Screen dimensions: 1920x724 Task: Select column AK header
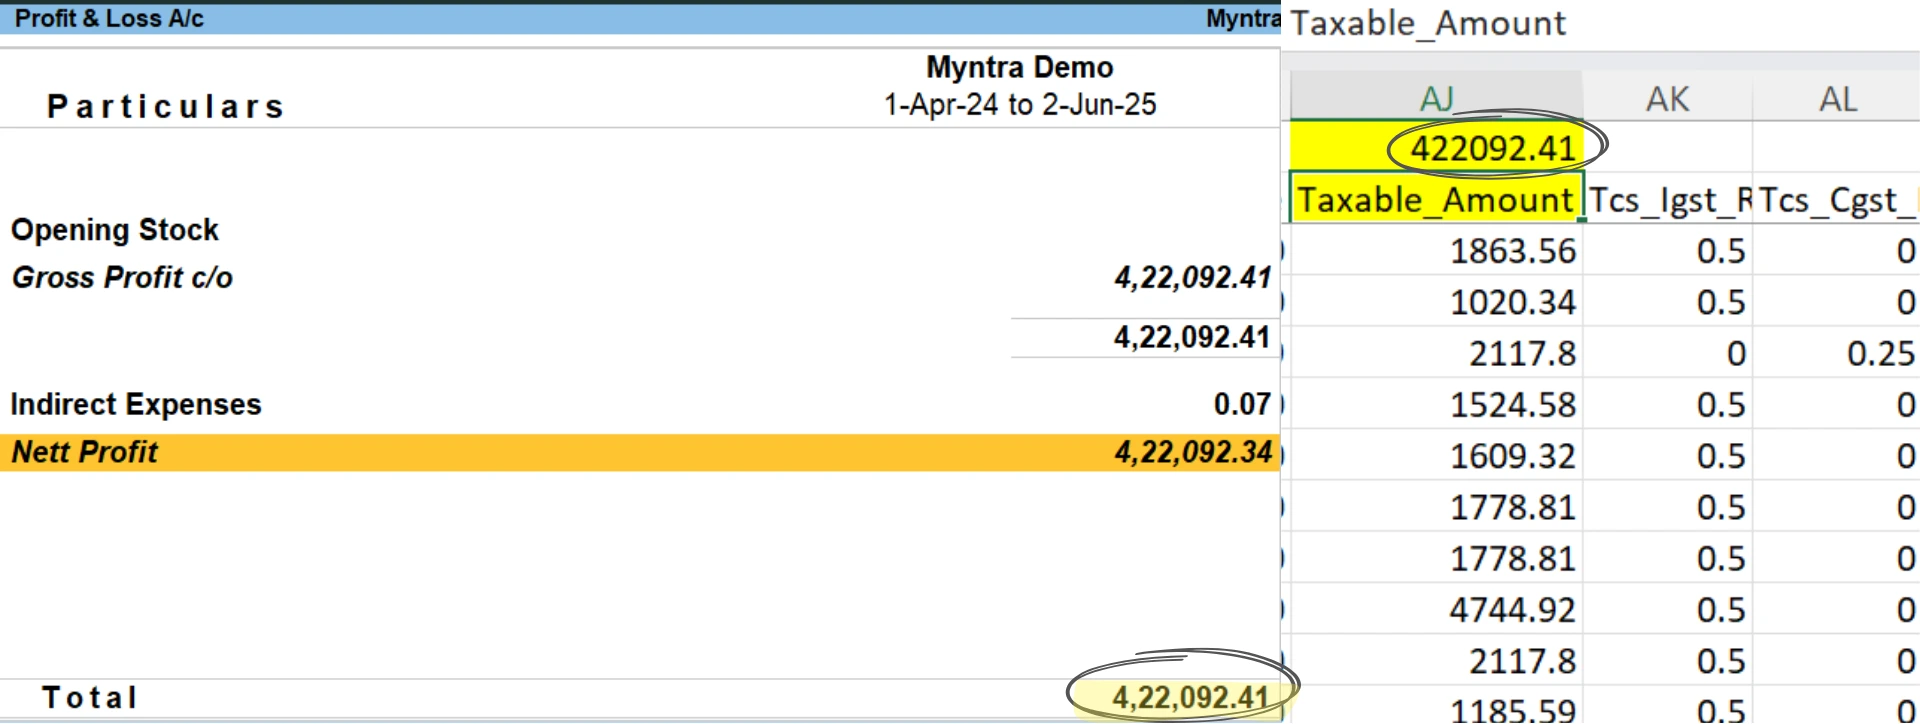pyautogui.click(x=1667, y=98)
